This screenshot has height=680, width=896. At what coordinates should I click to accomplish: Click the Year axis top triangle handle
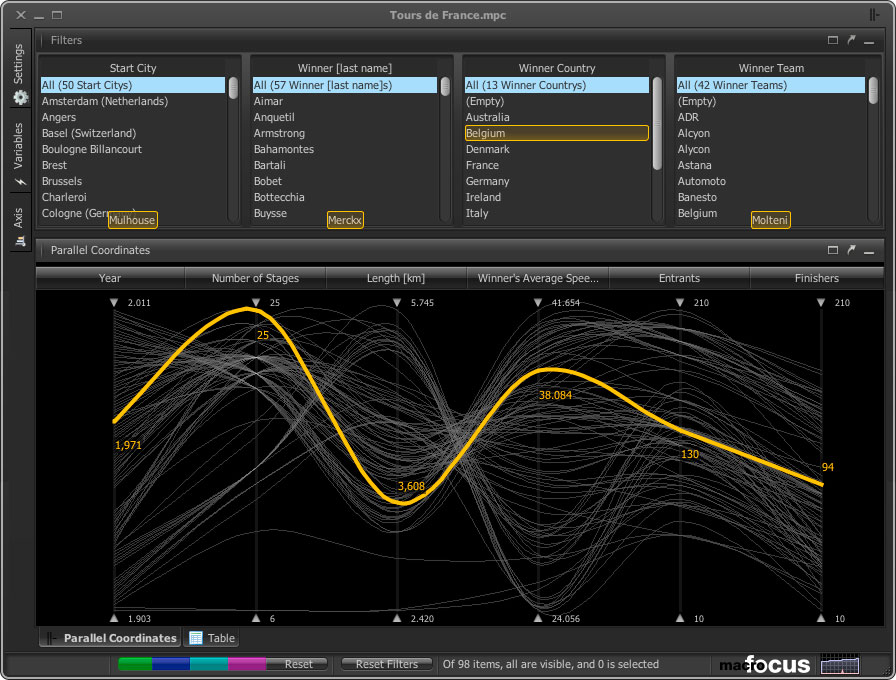(x=114, y=302)
